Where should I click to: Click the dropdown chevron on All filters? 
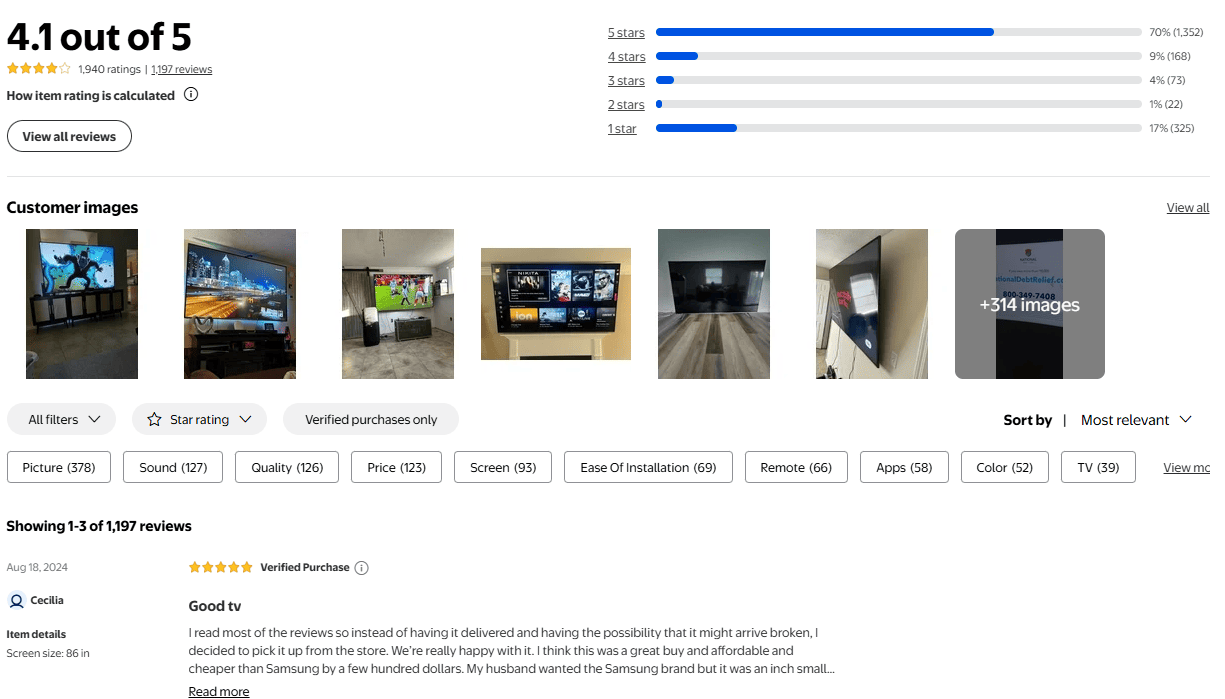[x=96, y=419]
